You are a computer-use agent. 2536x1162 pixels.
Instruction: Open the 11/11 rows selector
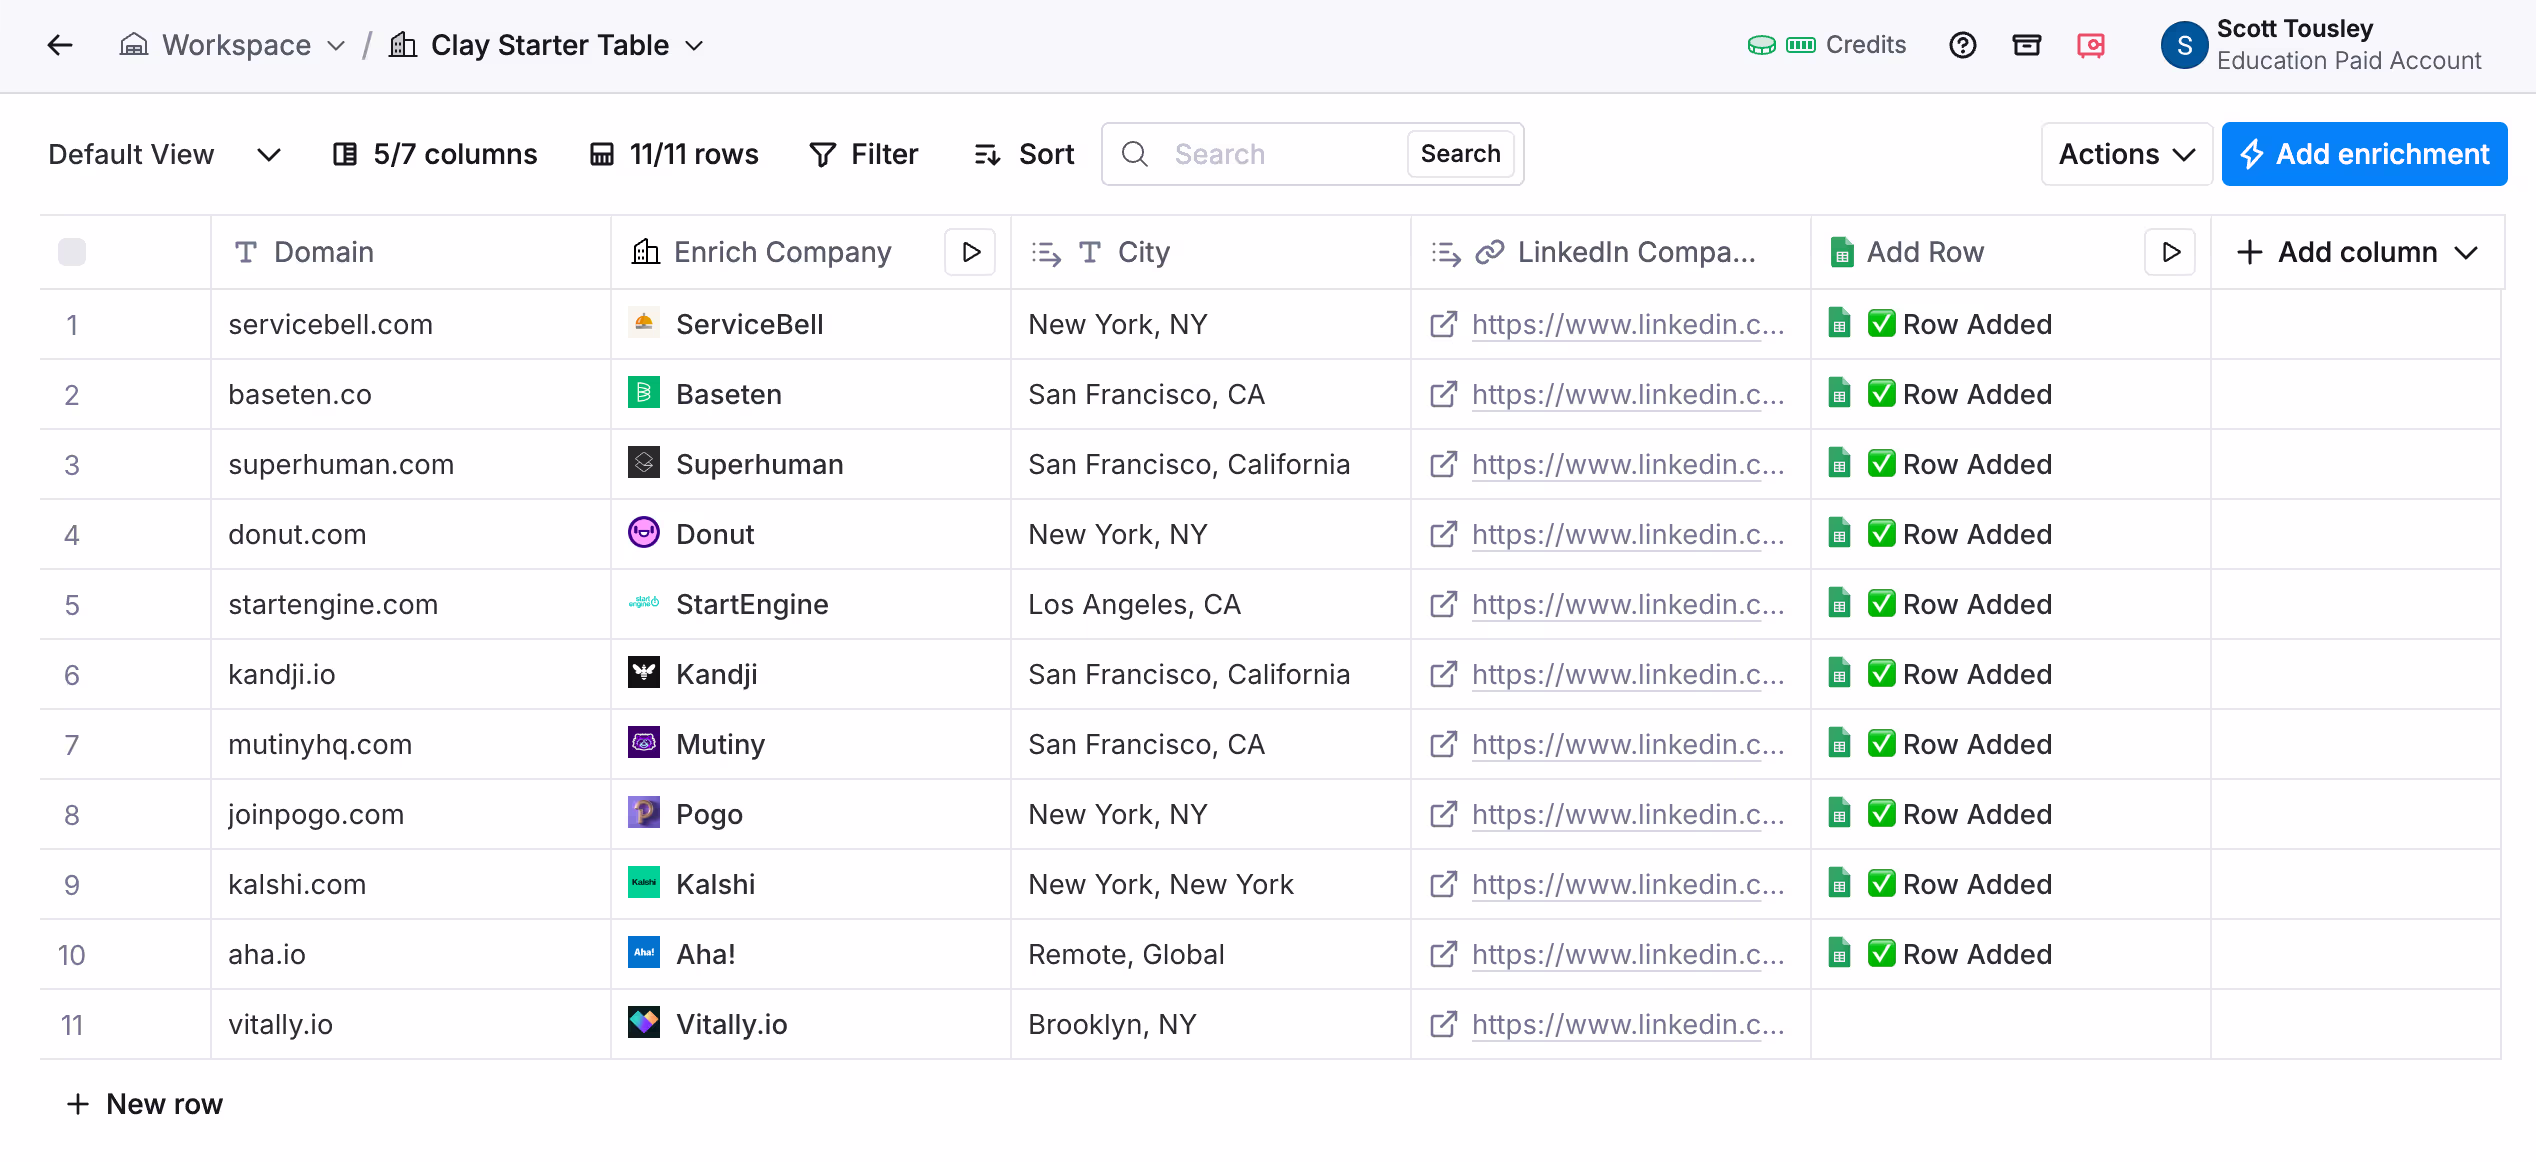674,154
